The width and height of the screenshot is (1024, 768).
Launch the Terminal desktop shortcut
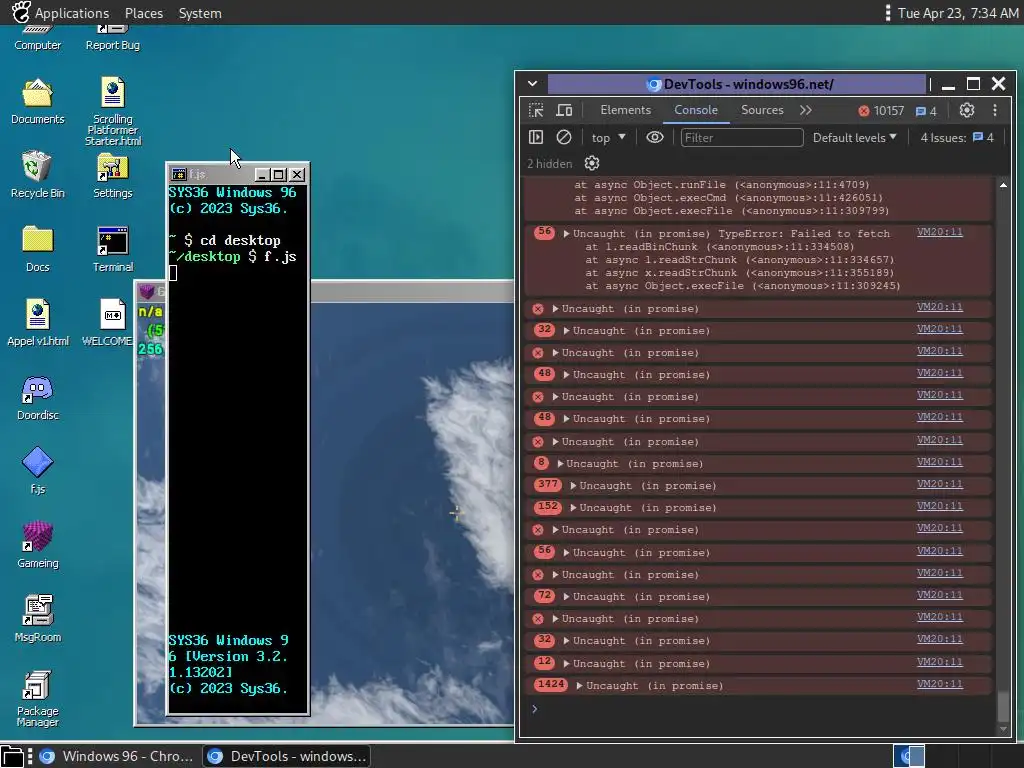(x=112, y=249)
